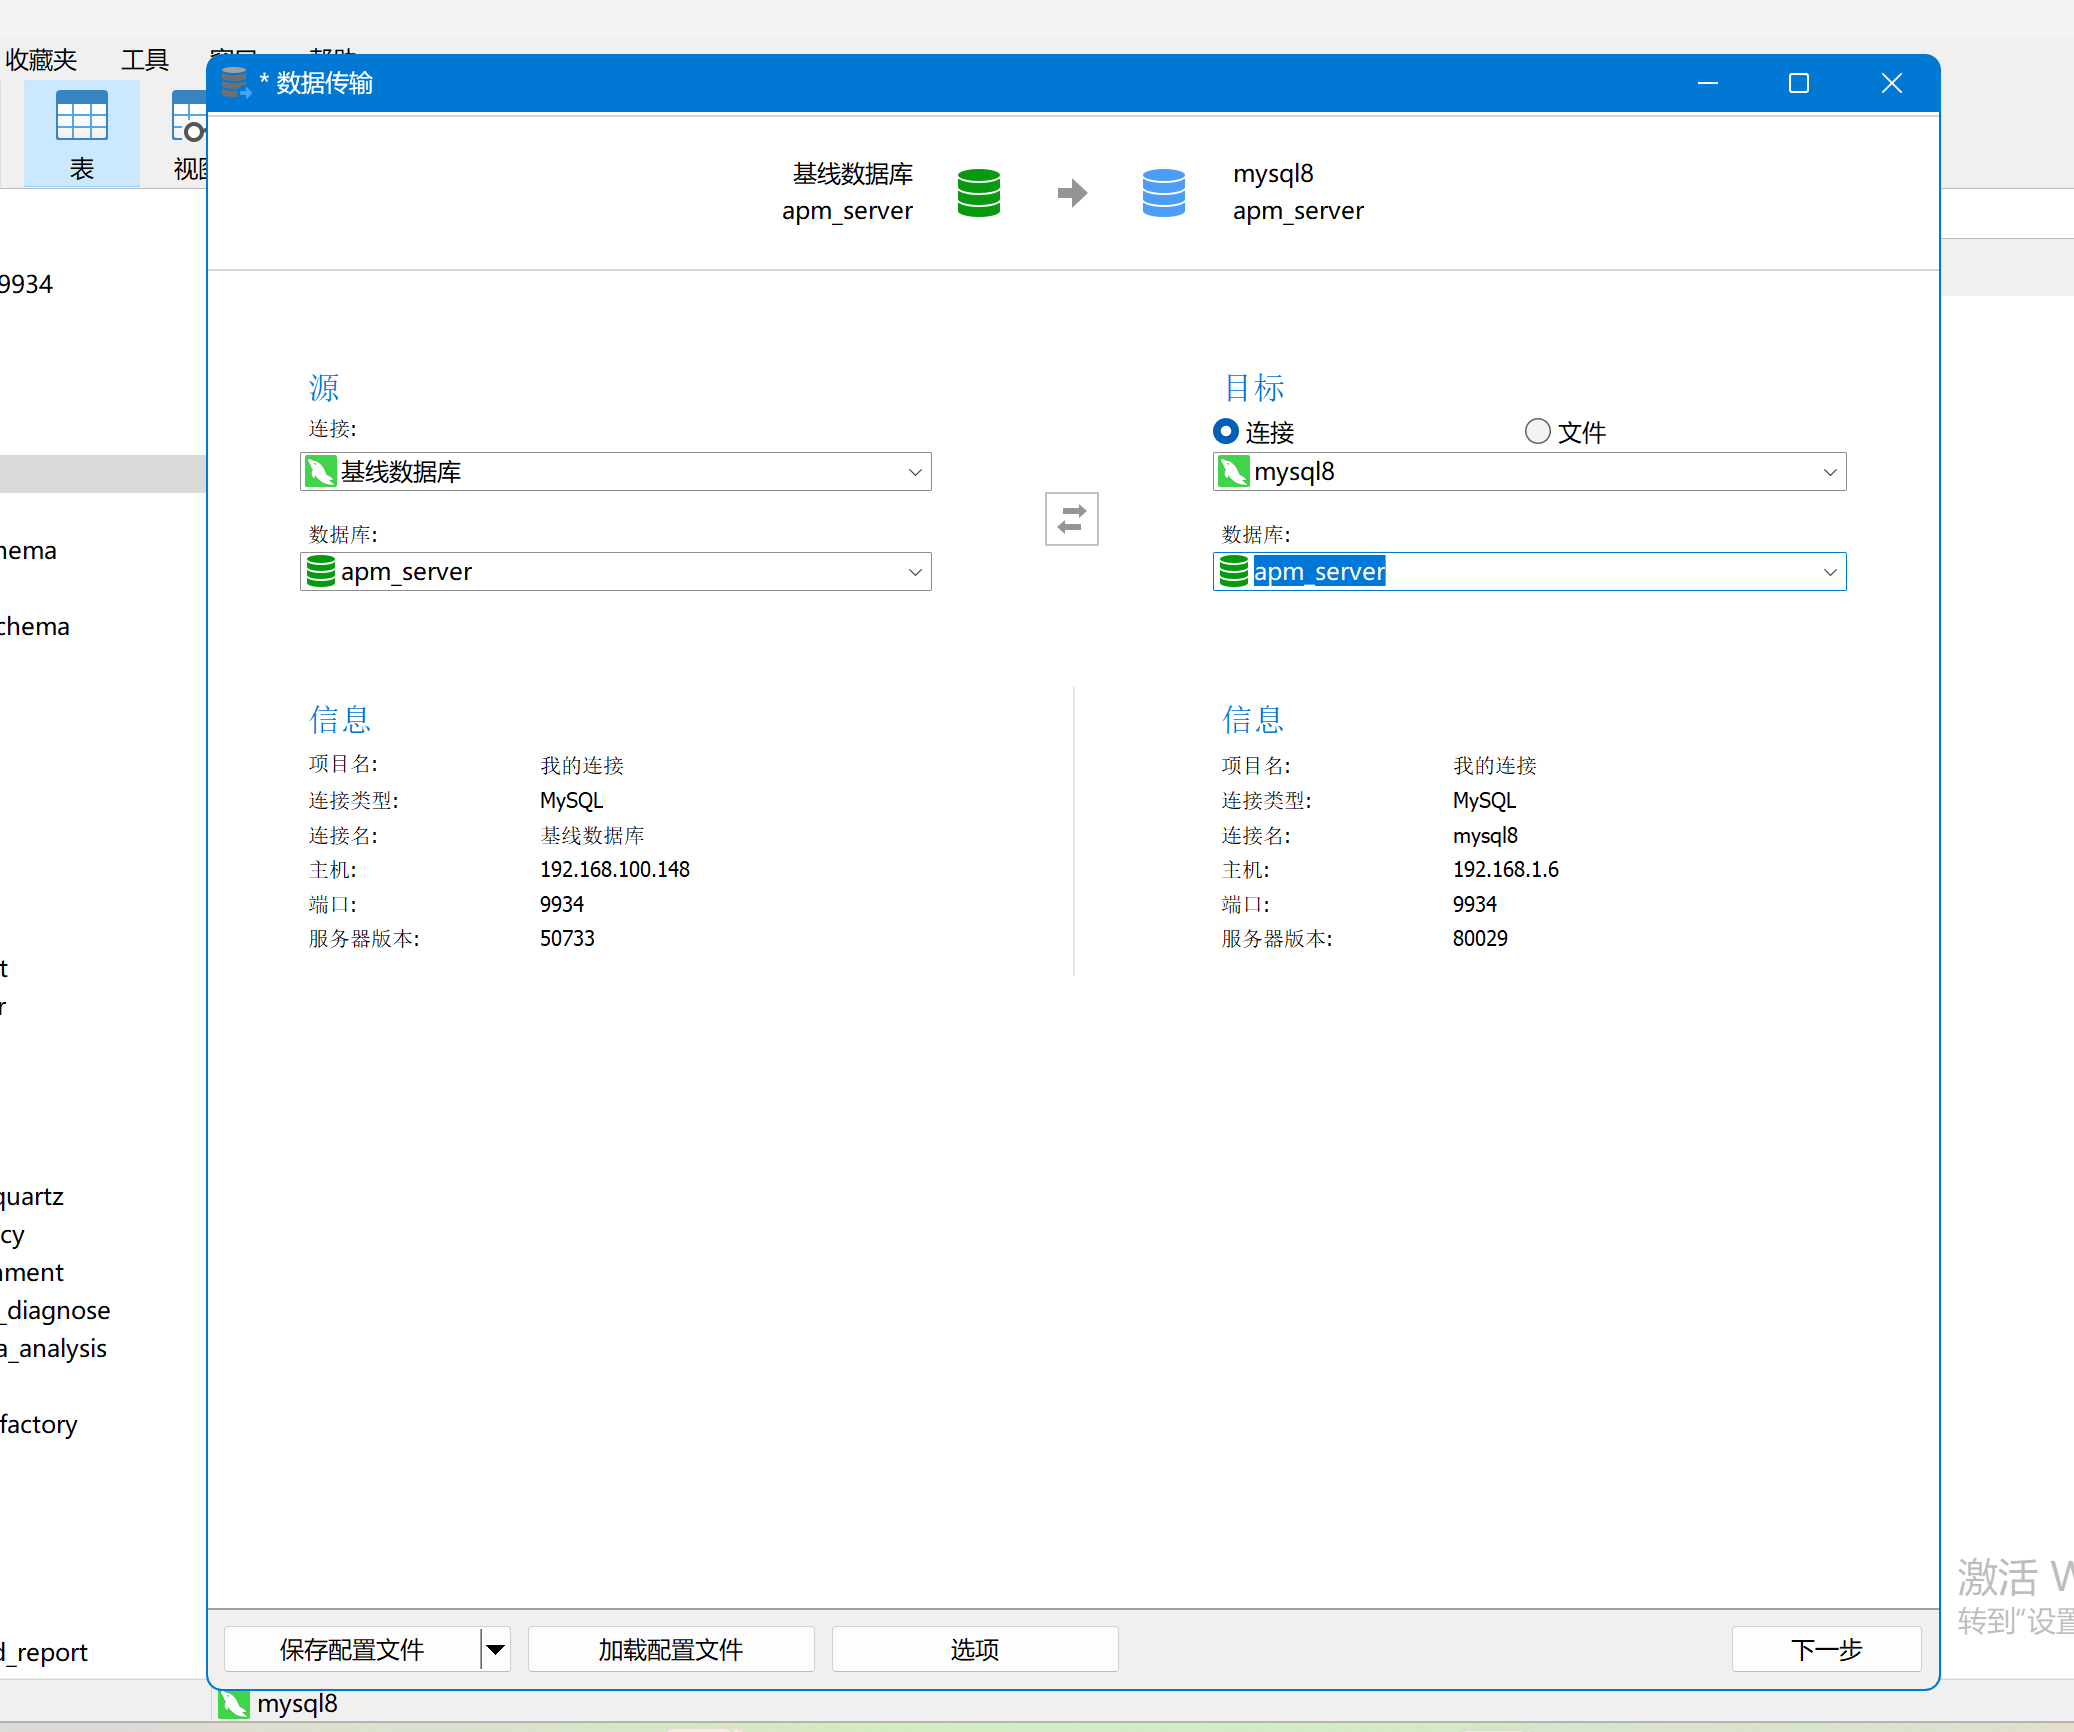Screen dimensions: 2074x1732
Task: Select _diagnose item in main window tree
Action: point(56,1311)
